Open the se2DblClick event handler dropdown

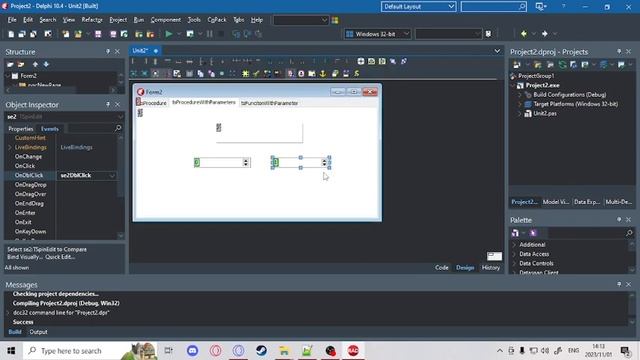[x=112, y=176]
